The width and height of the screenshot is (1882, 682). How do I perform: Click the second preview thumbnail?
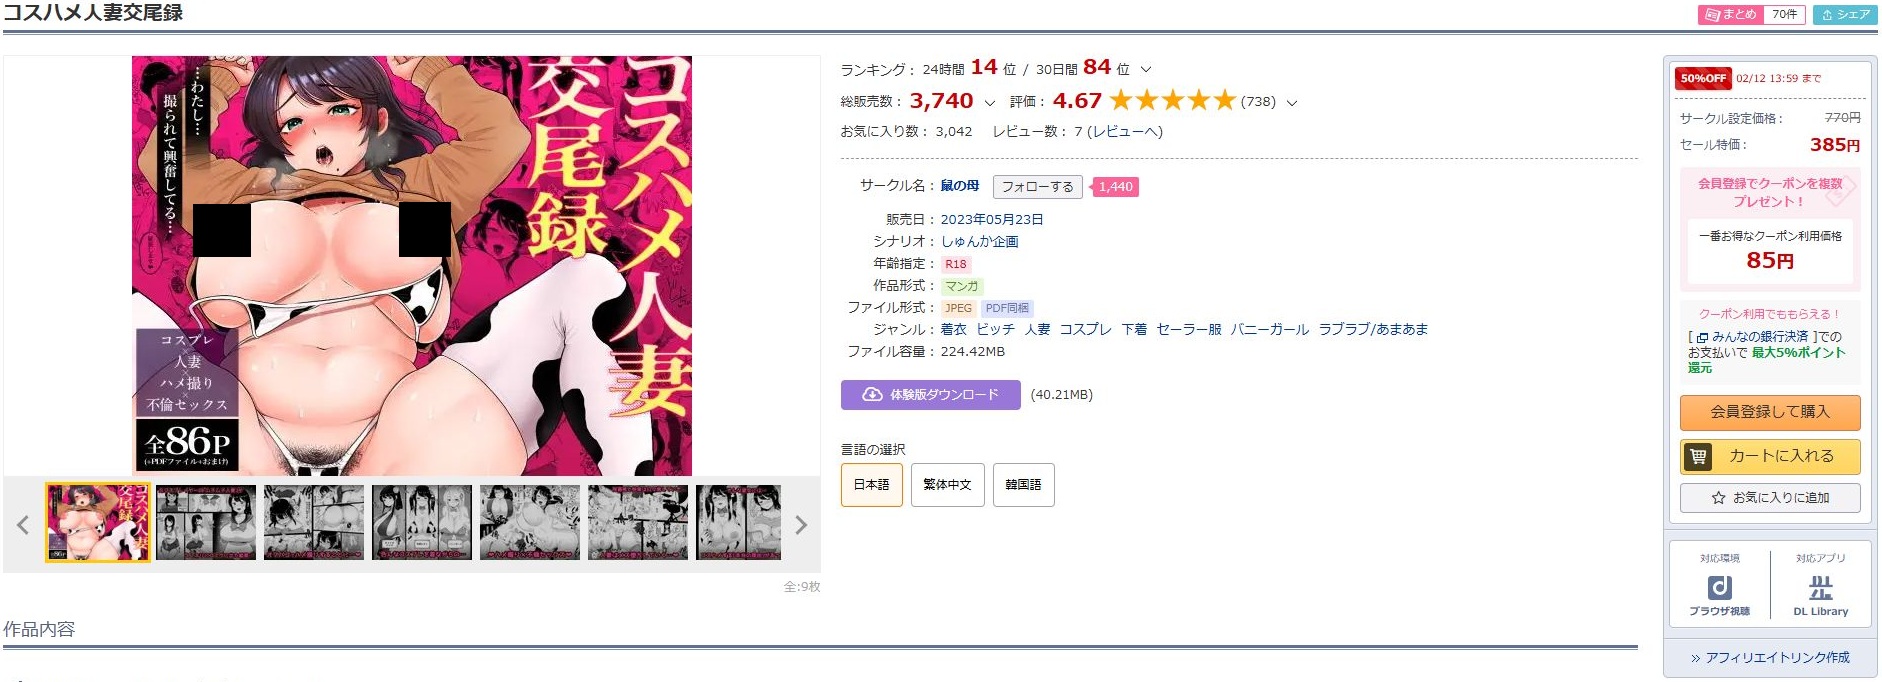coord(206,523)
